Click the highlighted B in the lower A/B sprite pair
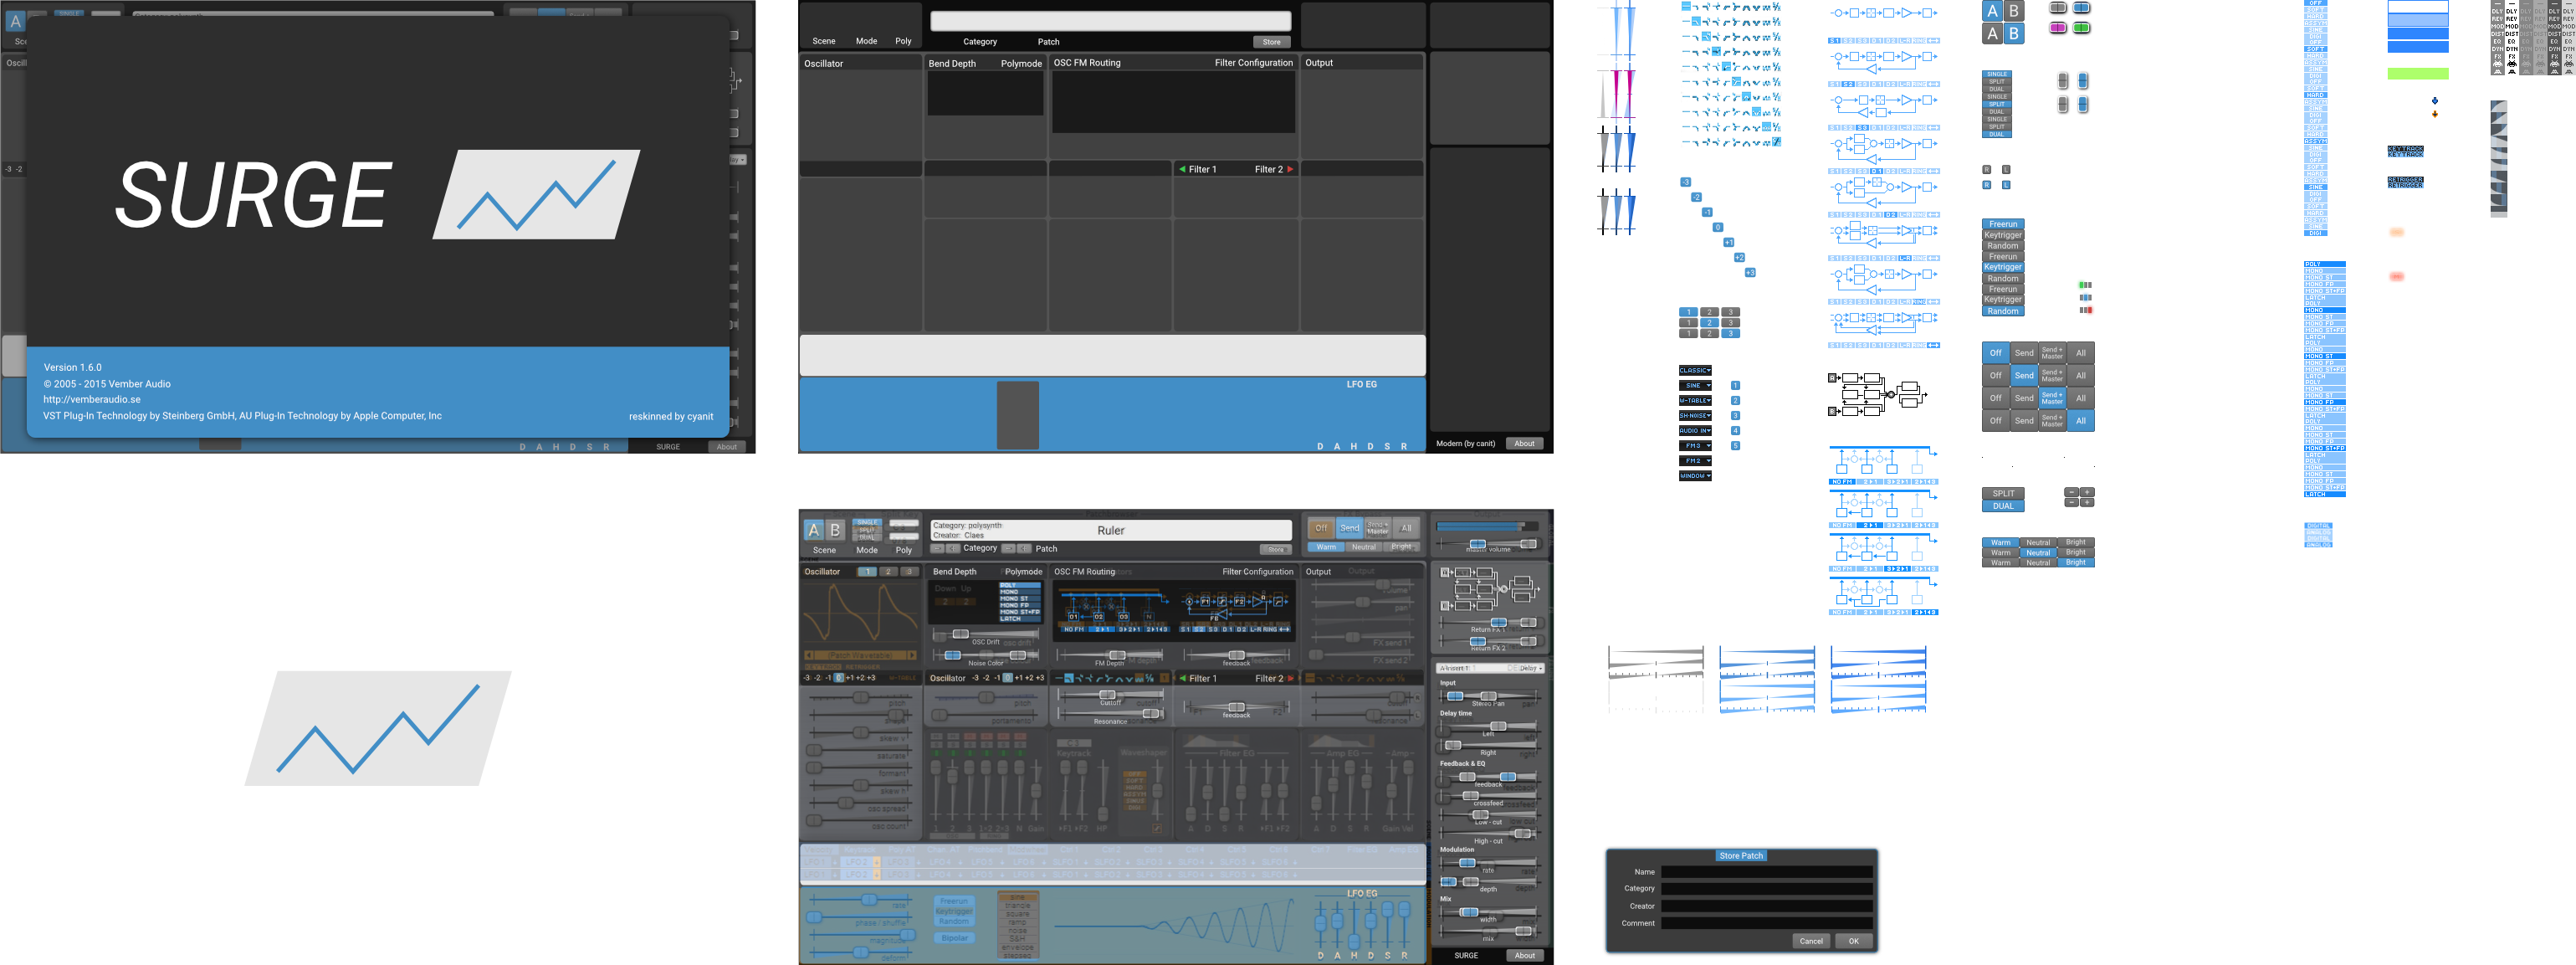 pyautogui.click(x=2014, y=33)
